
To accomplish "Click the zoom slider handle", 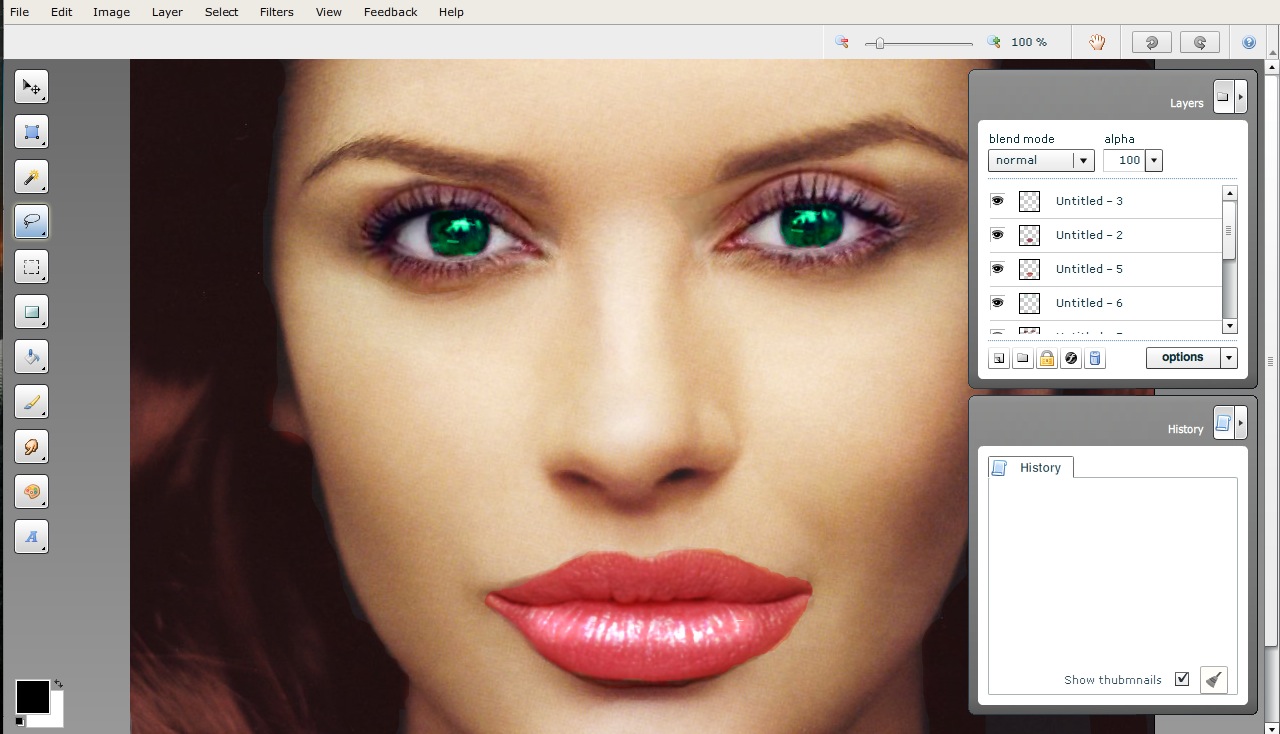I will tap(879, 43).
